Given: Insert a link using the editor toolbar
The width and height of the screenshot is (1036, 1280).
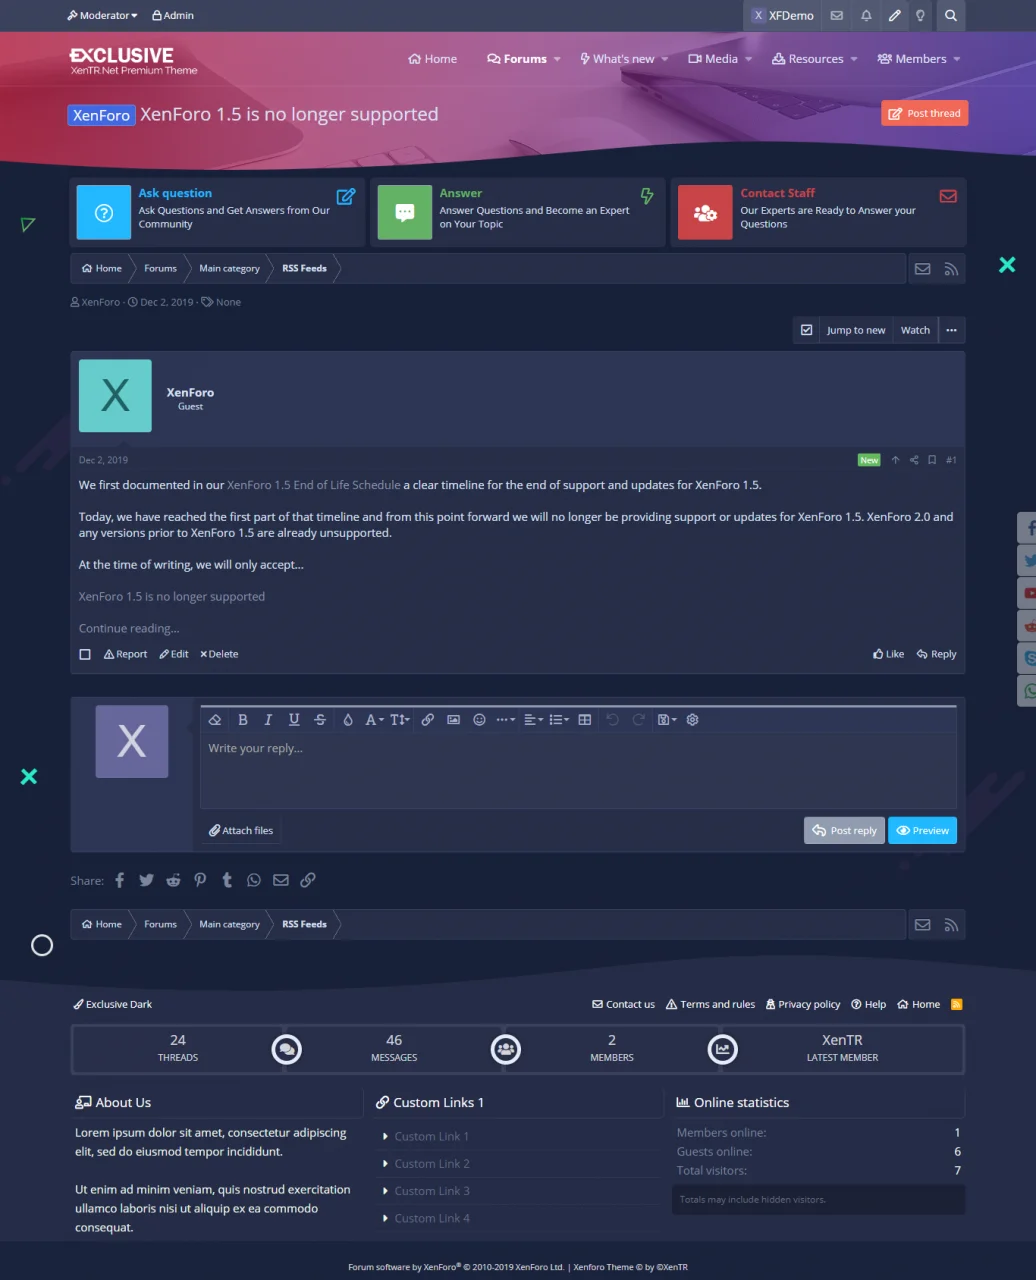Looking at the screenshot, I should 427,720.
